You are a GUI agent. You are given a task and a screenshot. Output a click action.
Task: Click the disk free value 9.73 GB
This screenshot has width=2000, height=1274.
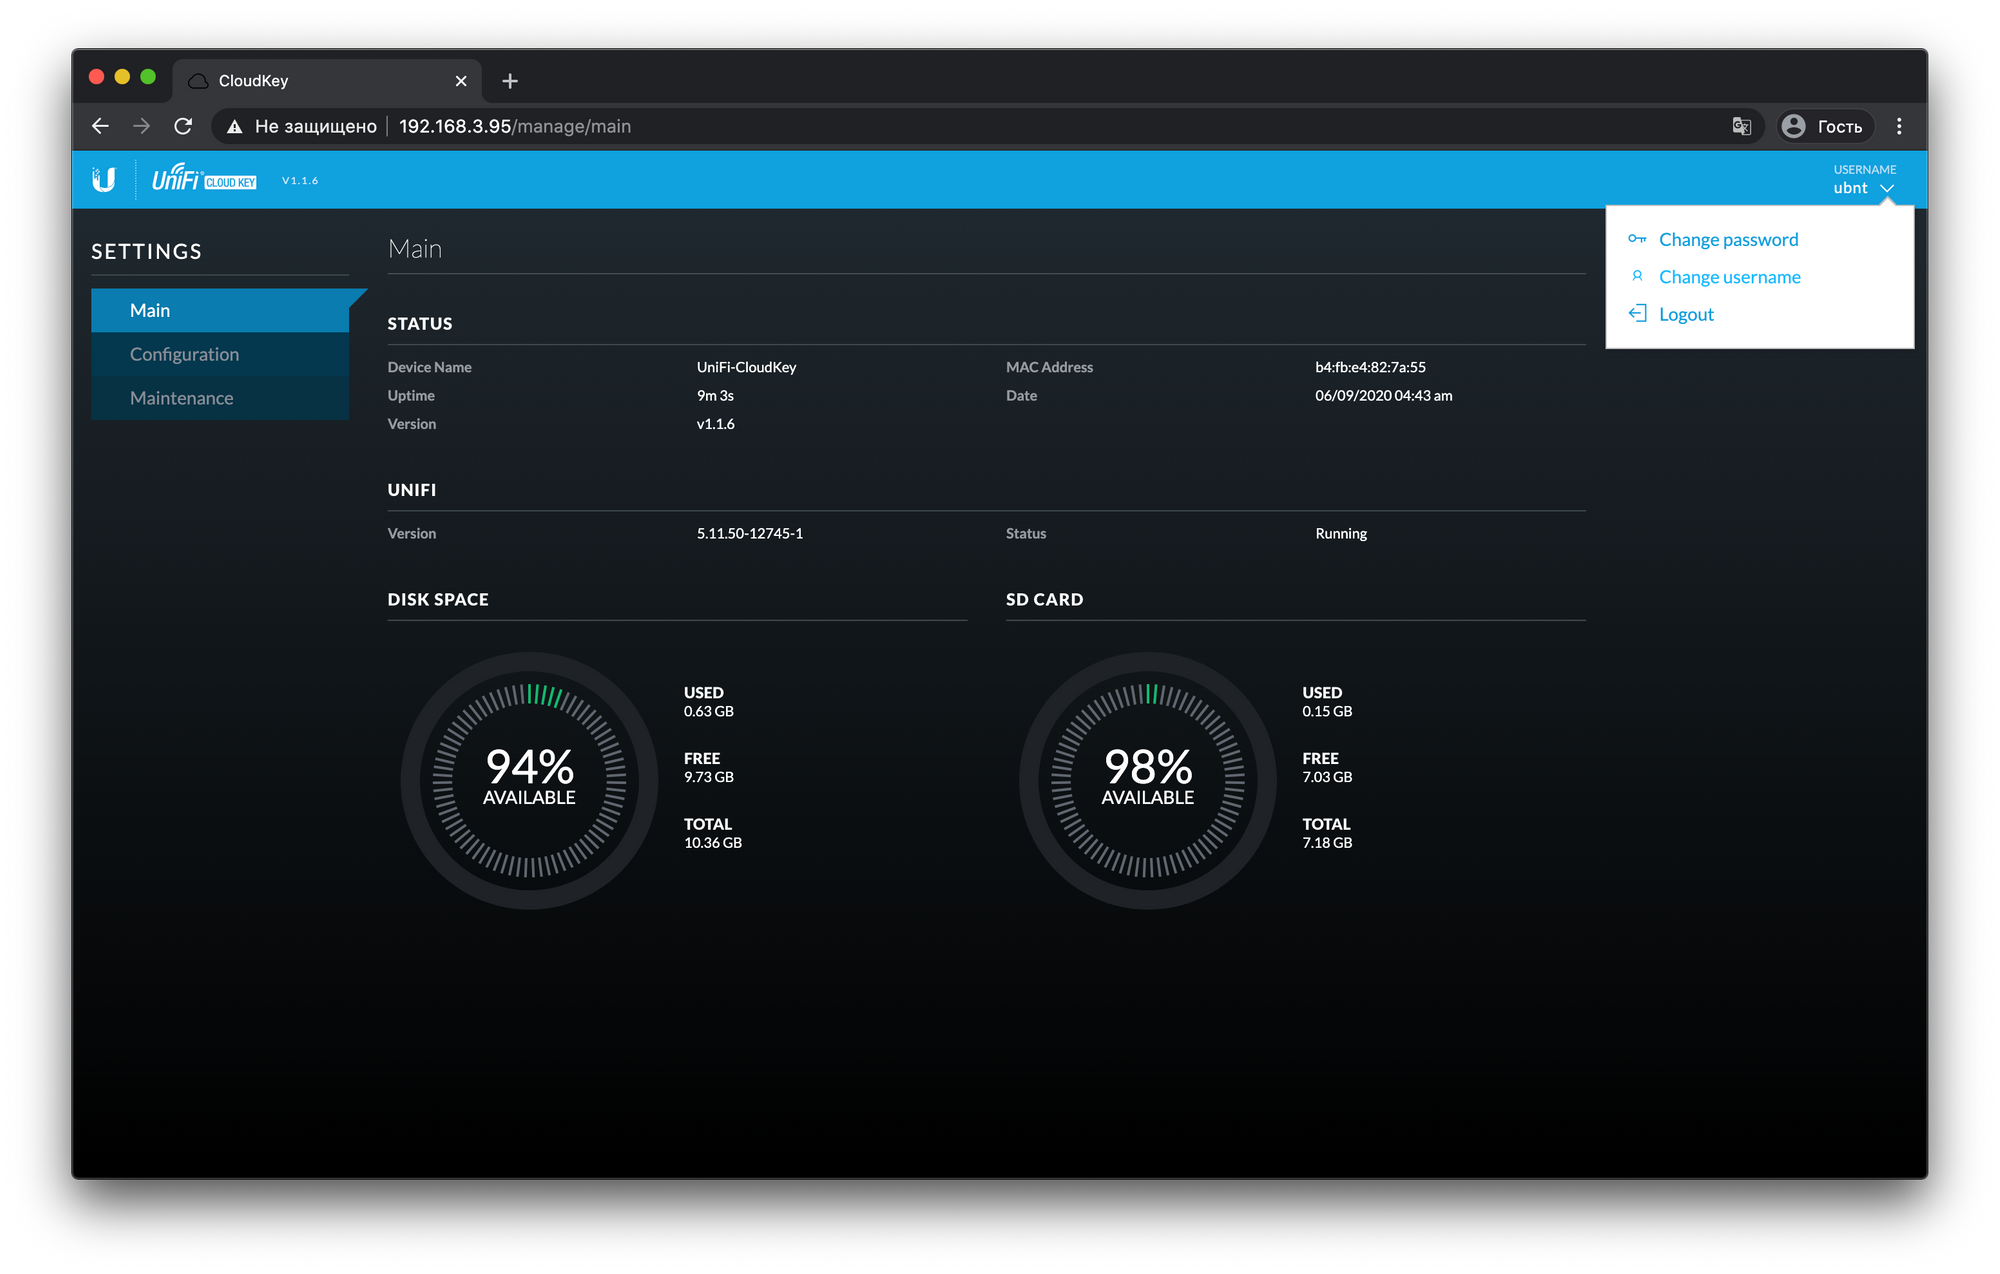(709, 777)
